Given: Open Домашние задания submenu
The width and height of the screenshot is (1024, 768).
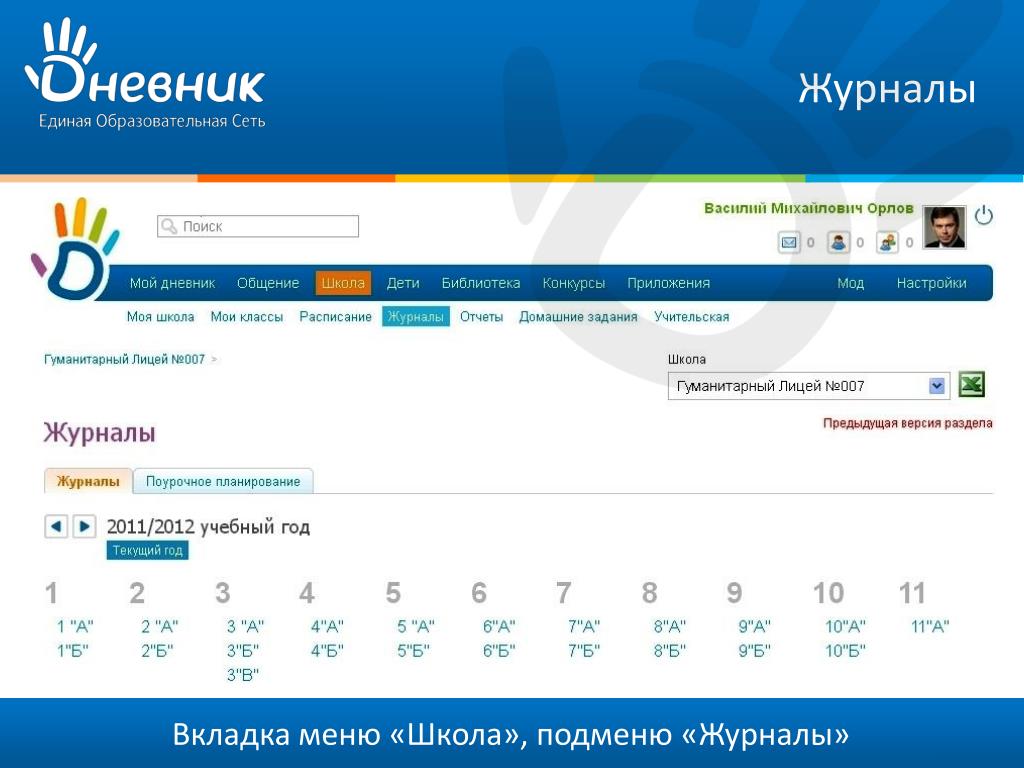Looking at the screenshot, I should 578,317.
